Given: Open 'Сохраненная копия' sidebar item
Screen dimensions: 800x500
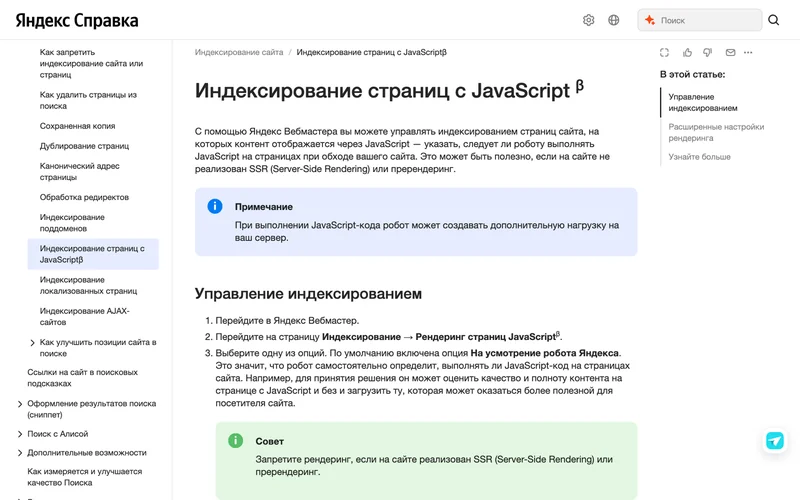Looking at the screenshot, I should pyautogui.click(x=78, y=126).
